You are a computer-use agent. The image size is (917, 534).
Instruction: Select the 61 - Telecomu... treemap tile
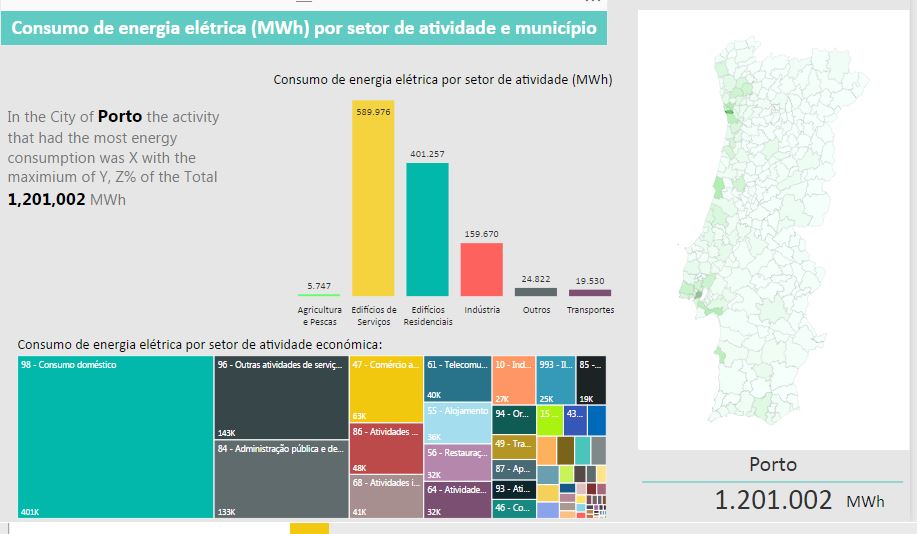point(457,378)
